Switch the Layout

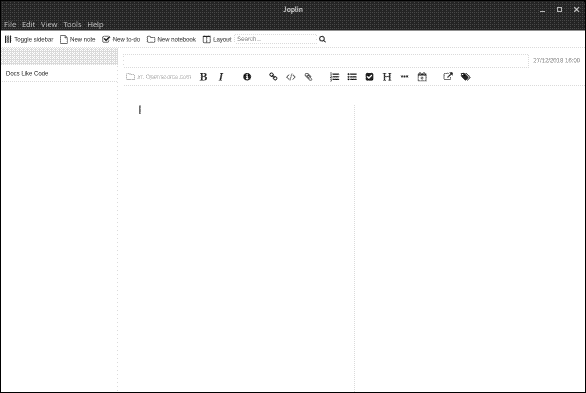click(217, 39)
